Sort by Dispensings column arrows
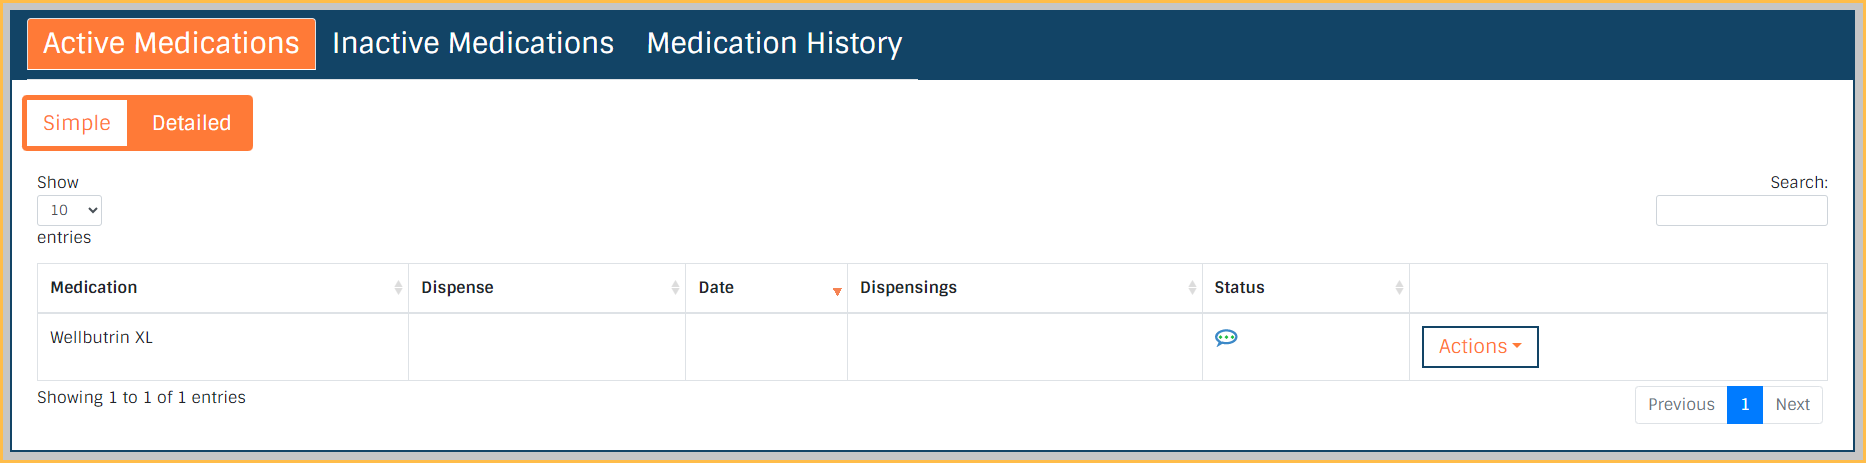The height and width of the screenshot is (463, 1866). pos(1192,288)
